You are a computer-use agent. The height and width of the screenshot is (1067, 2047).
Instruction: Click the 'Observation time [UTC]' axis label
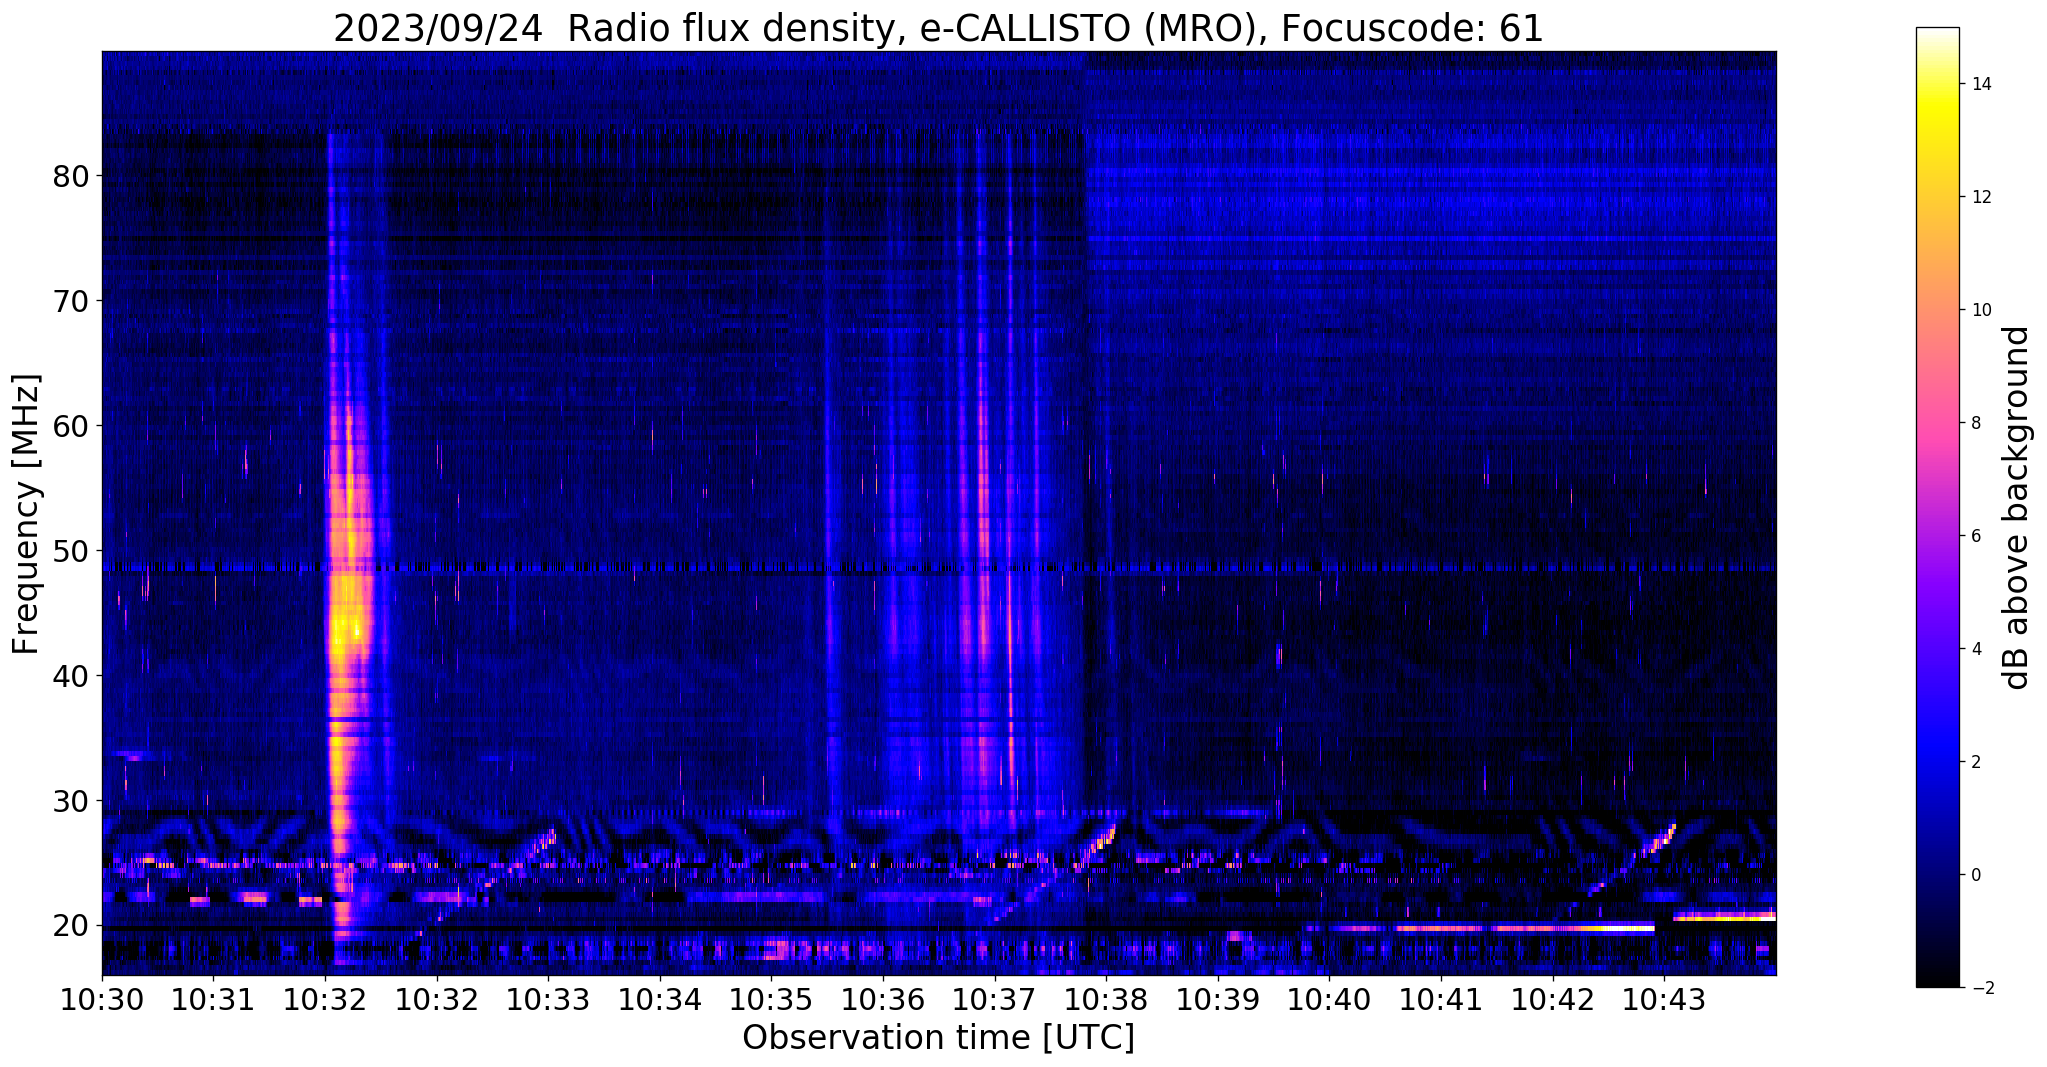(938, 1038)
